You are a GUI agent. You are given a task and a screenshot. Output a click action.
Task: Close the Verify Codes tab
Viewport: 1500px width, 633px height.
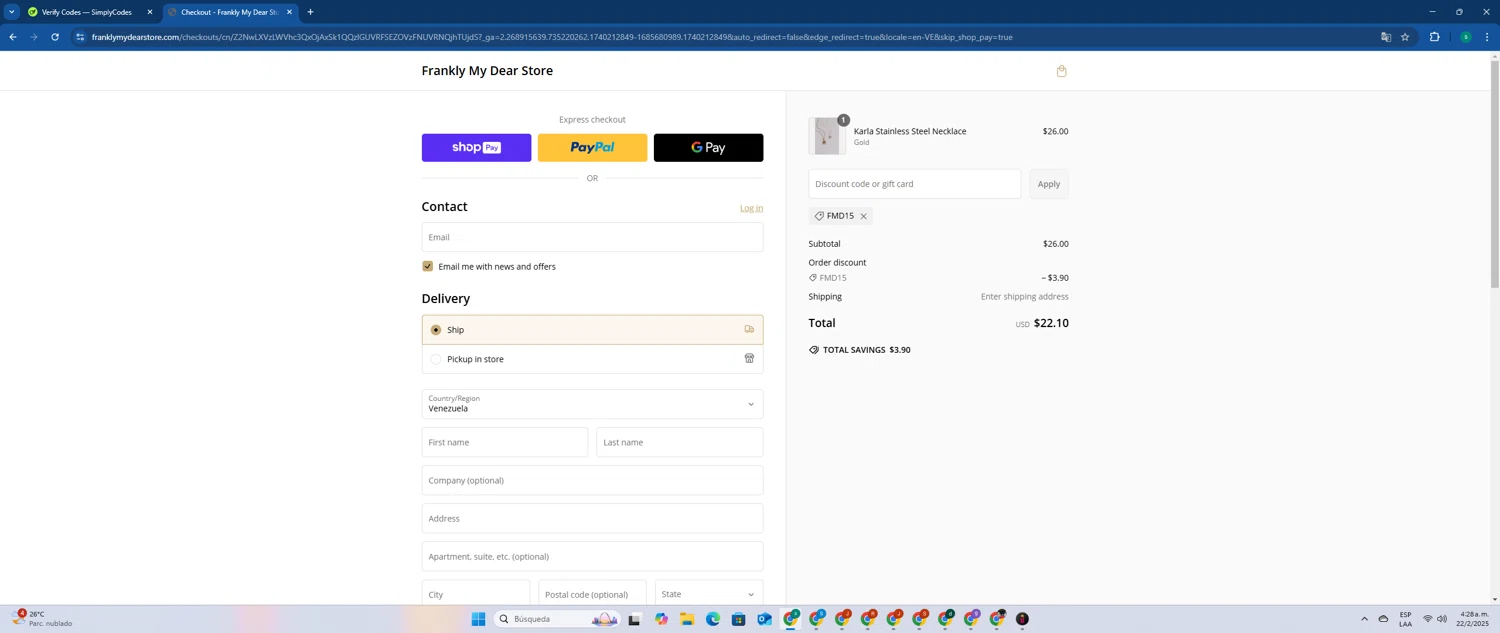[150, 12]
